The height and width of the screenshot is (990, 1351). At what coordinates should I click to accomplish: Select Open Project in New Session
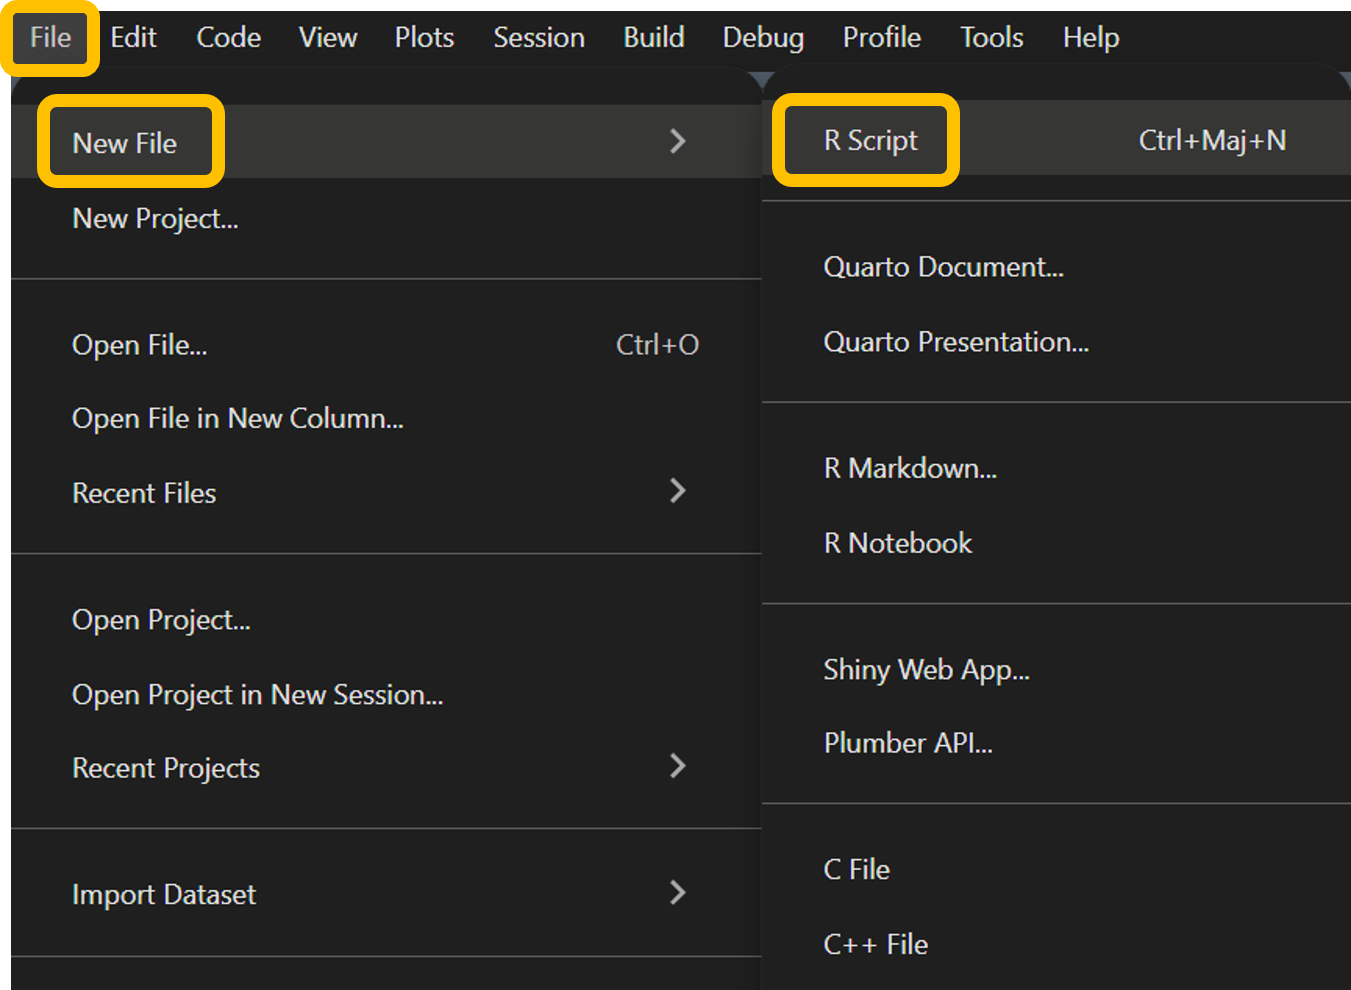[x=257, y=694]
